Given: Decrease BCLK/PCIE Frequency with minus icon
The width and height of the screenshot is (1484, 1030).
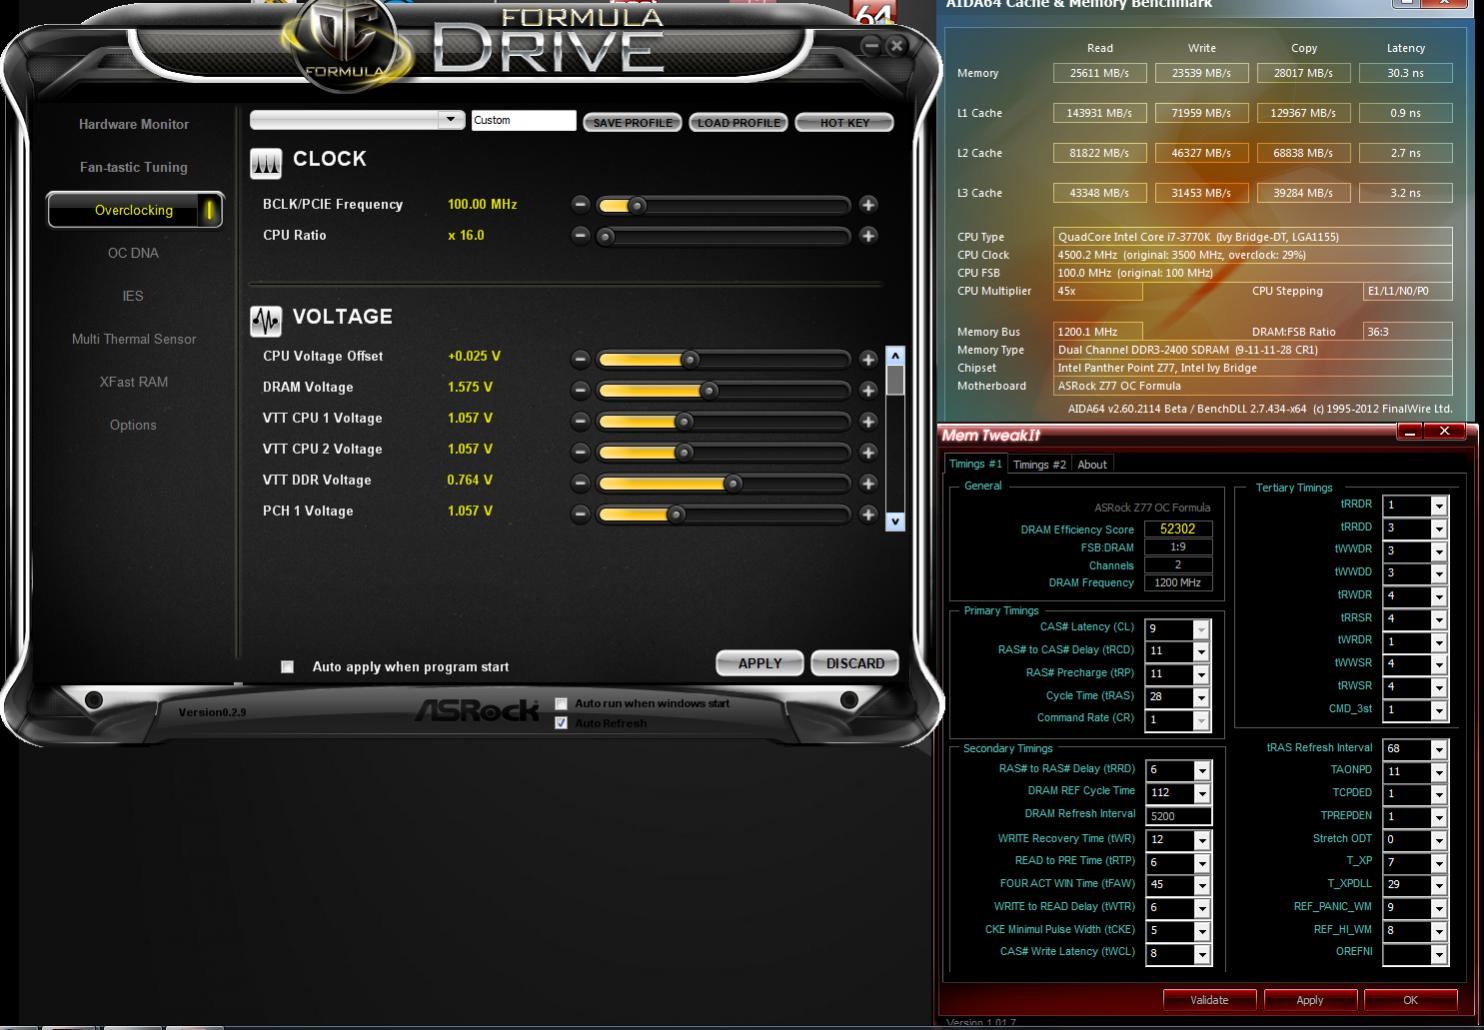Looking at the screenshot, I should click(x=580, y=204).
